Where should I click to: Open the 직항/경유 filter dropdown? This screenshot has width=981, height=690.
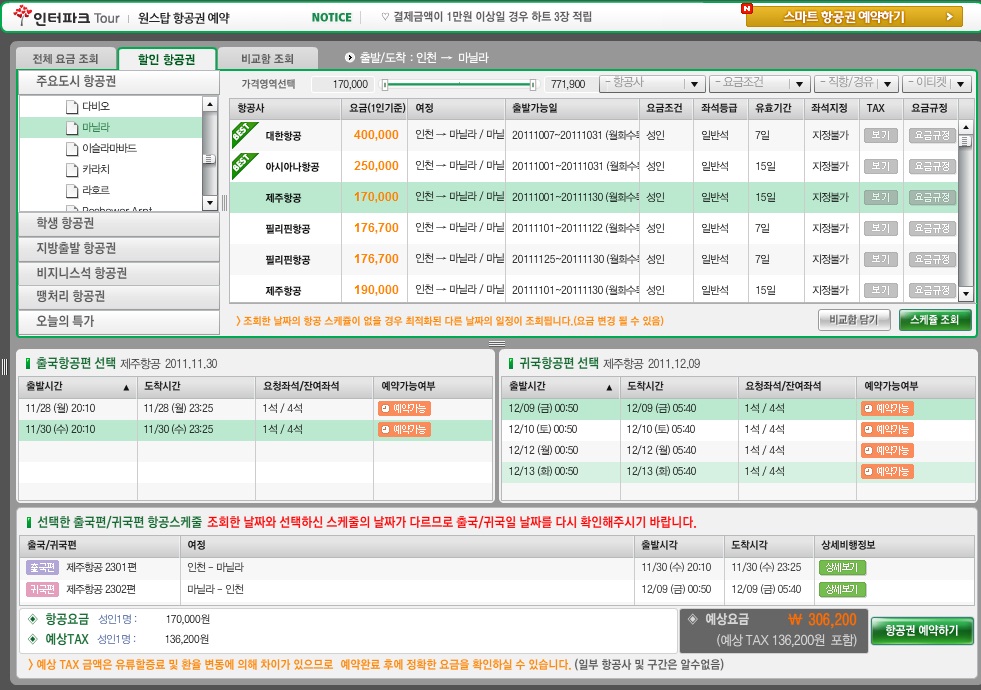pyautogui.click(x=856, y=83)
